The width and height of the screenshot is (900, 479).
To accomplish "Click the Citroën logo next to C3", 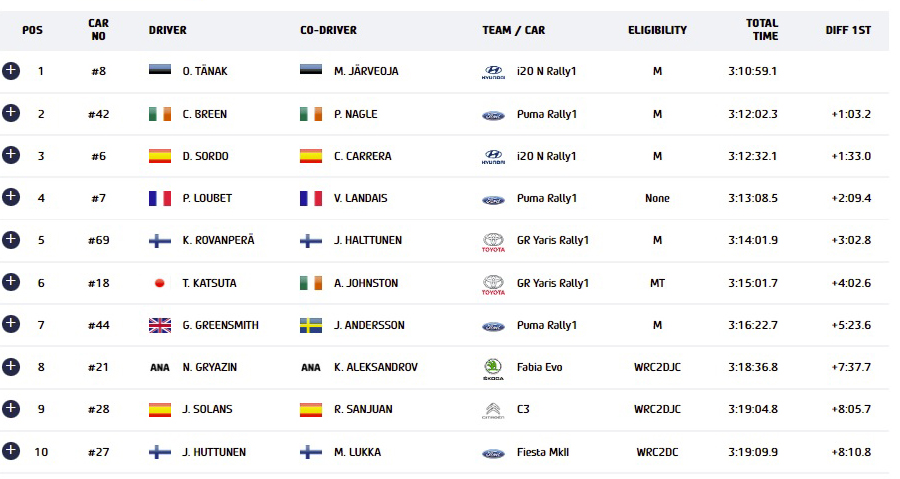I will pyautogui.click(x=493, y=411).
